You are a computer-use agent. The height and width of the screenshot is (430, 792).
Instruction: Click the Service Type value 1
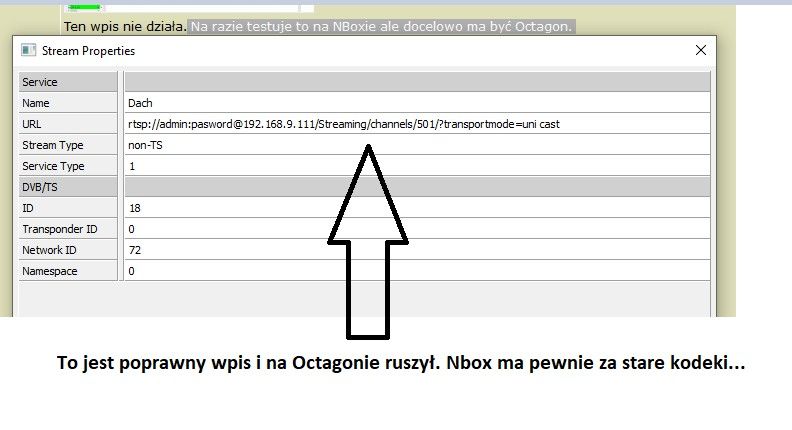pyautogui.click(x=417, y=166)
